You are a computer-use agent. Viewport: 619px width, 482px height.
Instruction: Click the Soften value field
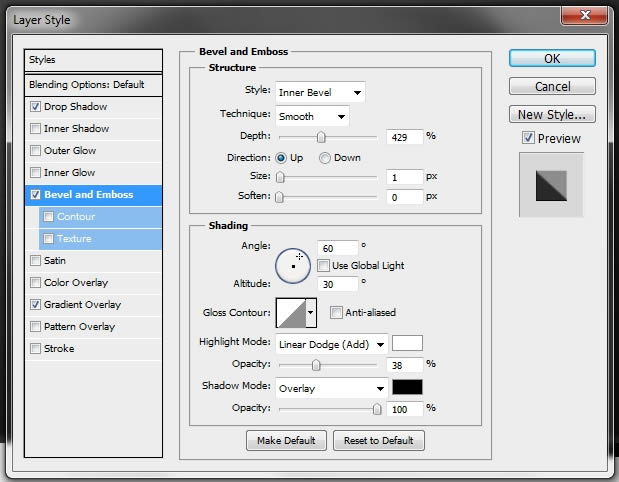[405, 197]
